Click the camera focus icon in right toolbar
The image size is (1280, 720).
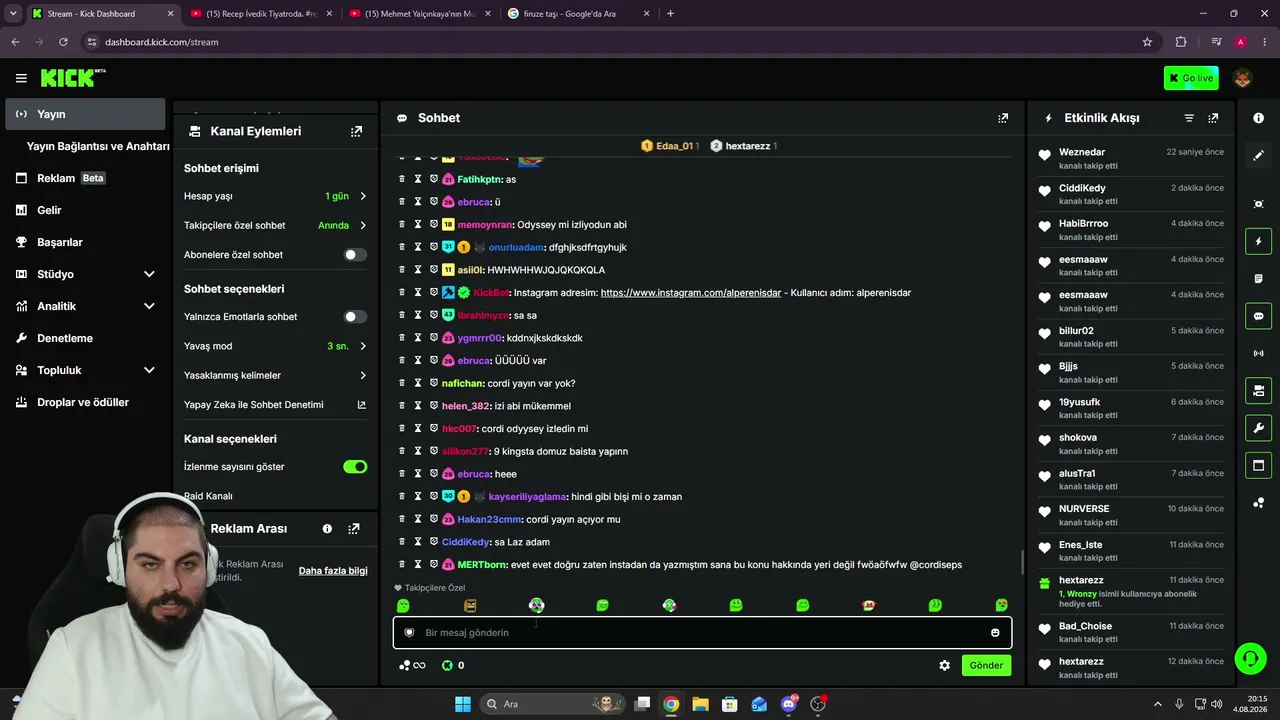coord(1258,204)
